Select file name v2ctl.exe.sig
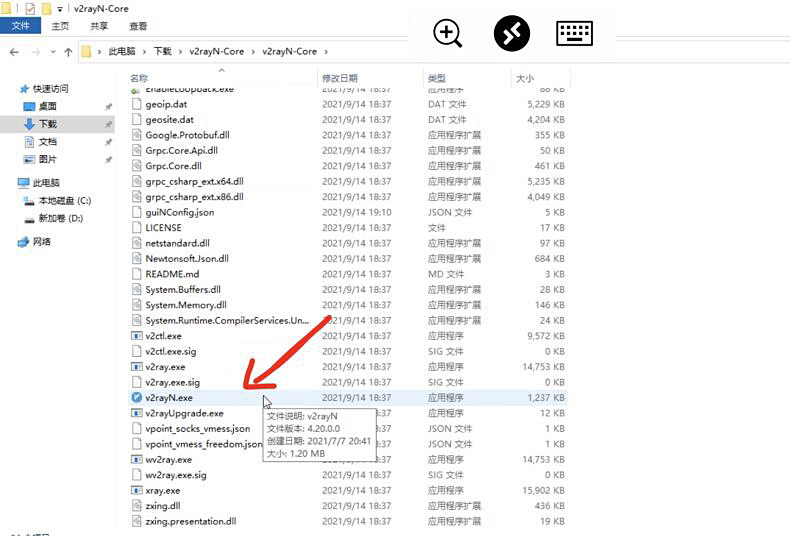The image size is (790, 536). [171, 351]
